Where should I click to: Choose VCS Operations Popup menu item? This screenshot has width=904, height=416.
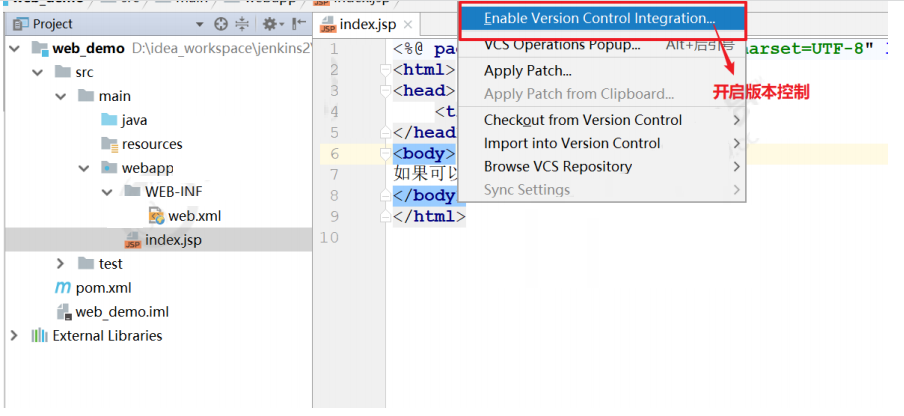(x=602, y=45)
